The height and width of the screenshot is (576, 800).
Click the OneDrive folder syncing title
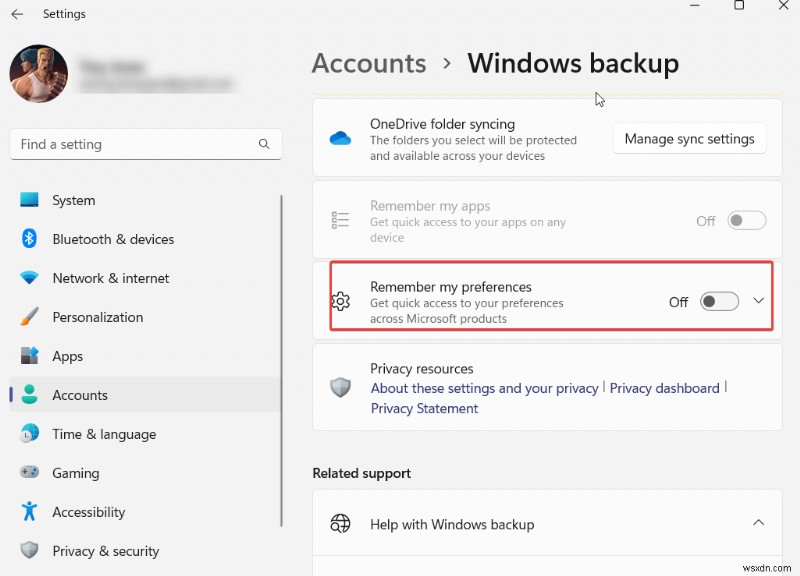[x=442, y=124]
